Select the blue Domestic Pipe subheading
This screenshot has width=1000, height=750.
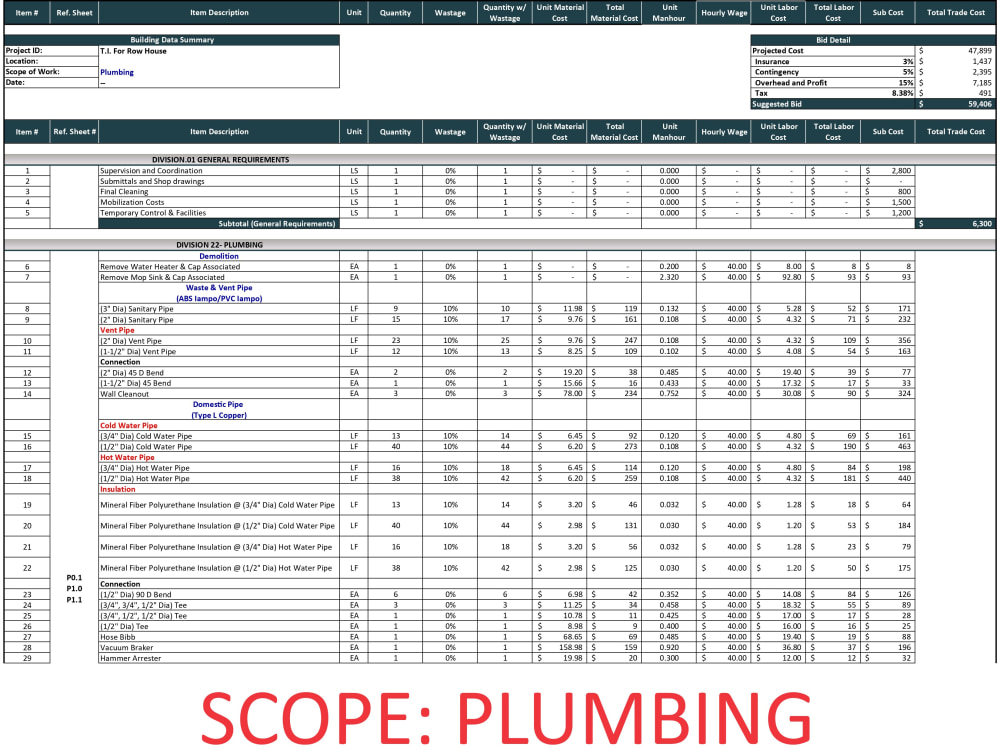point(218,404)
